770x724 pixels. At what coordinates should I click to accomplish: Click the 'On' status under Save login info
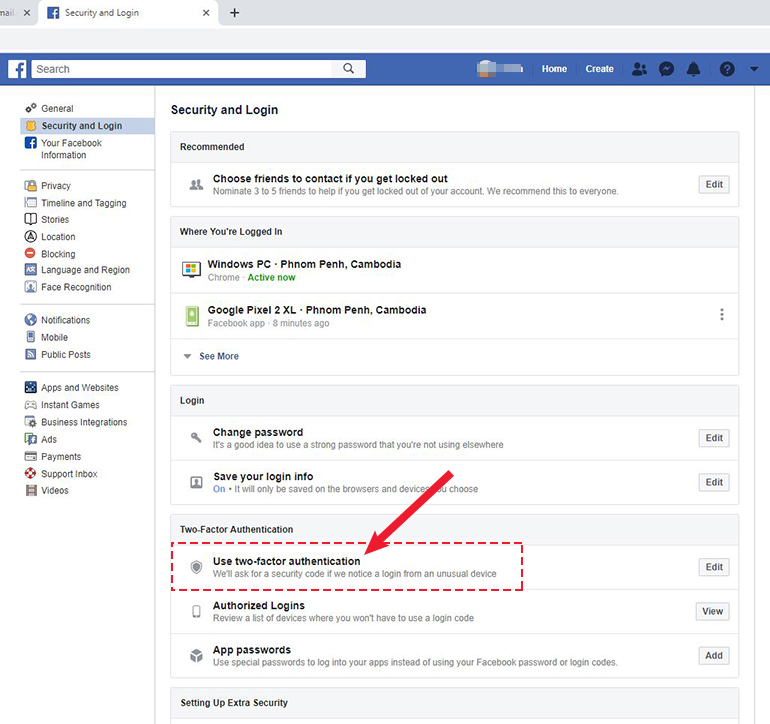tap(219, 489)
